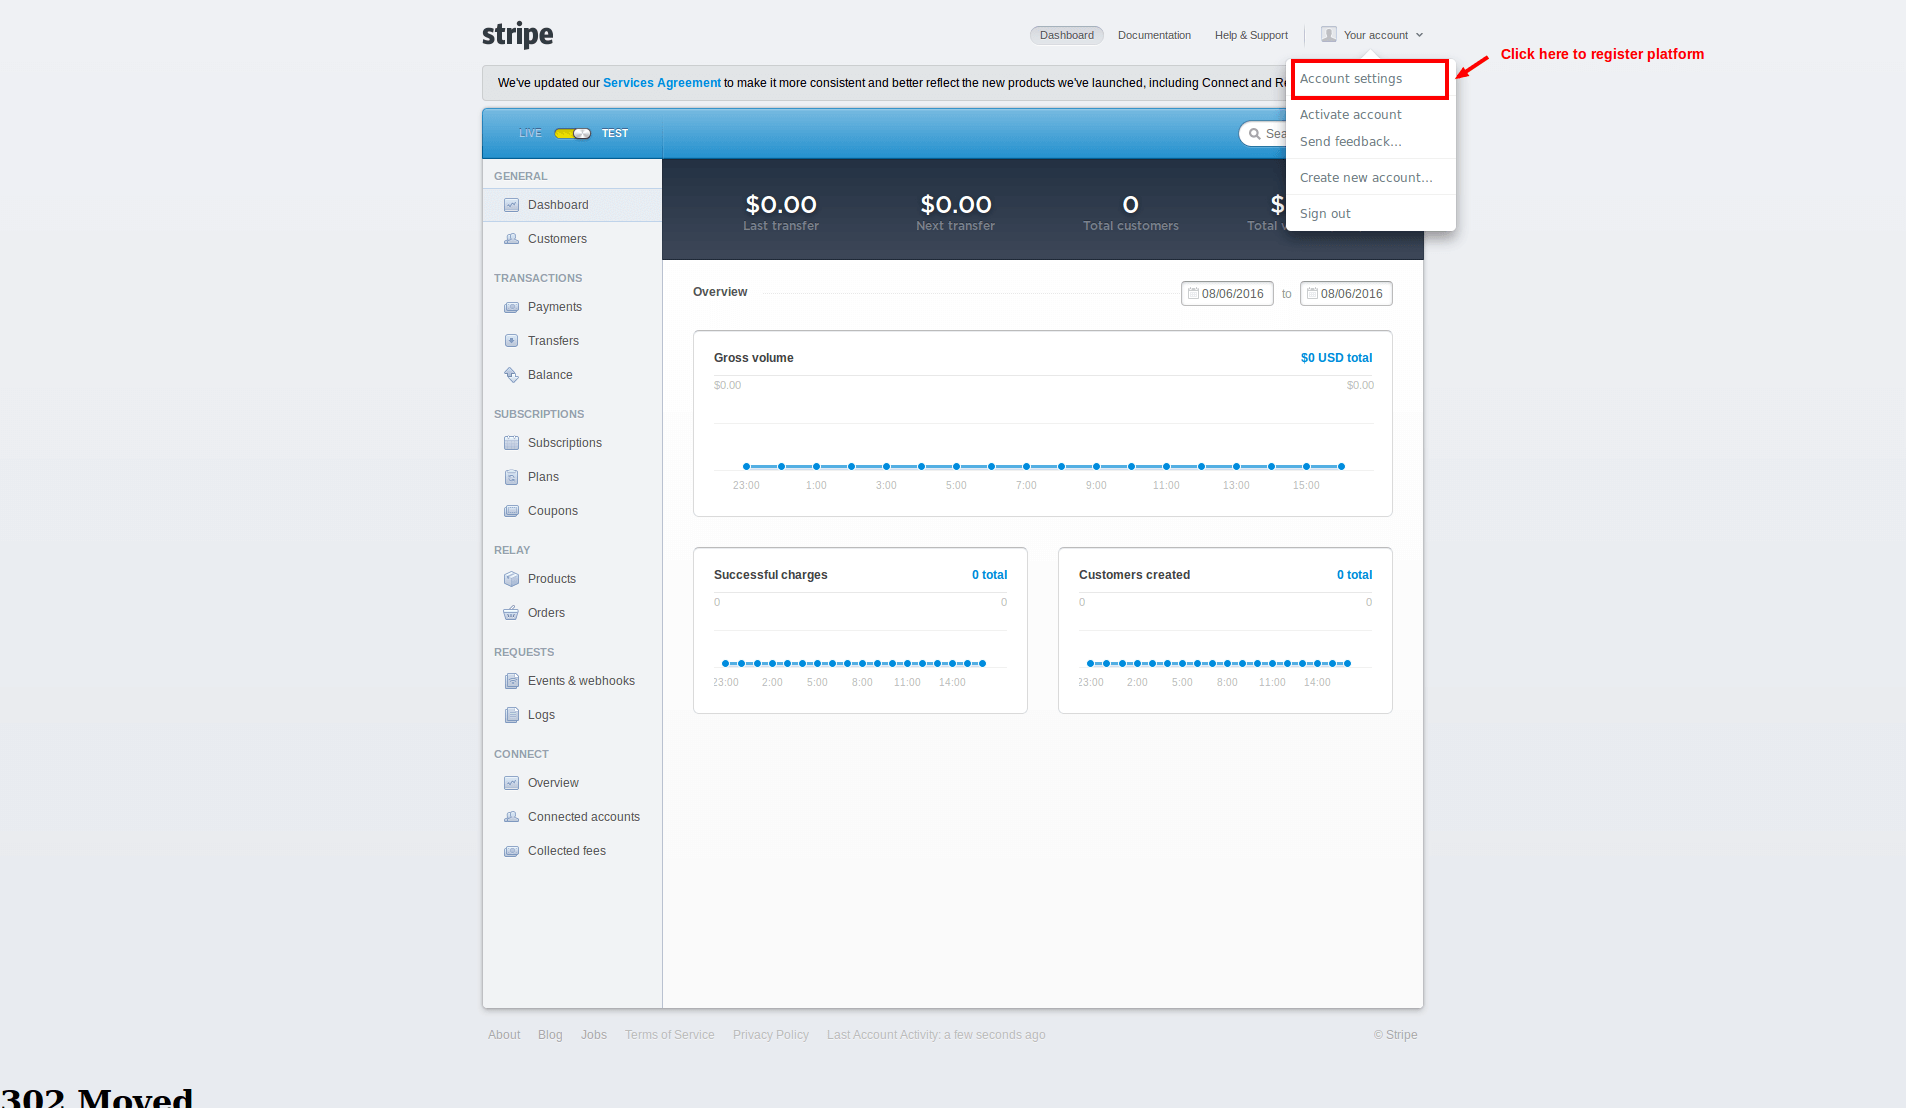
Task: Collapse the Your account dropdown
Action: pos(1373,35)
